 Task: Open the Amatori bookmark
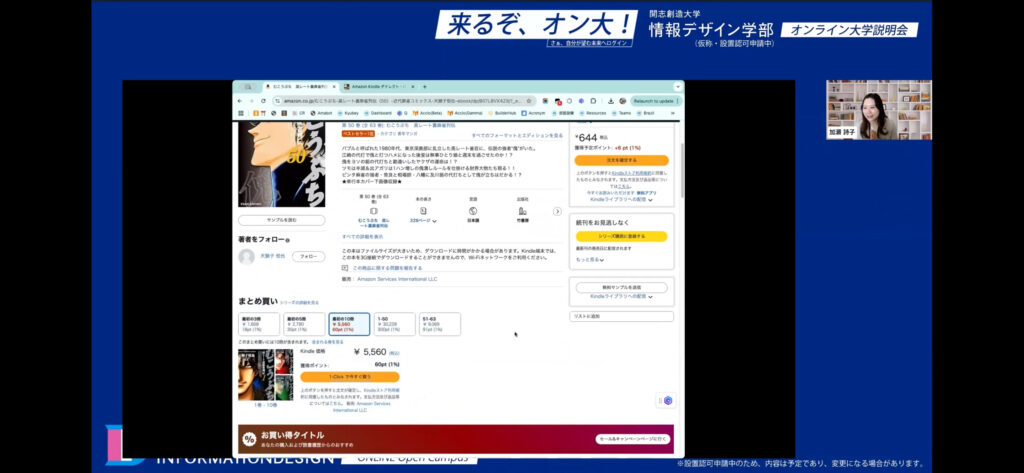tap(321, 113)
